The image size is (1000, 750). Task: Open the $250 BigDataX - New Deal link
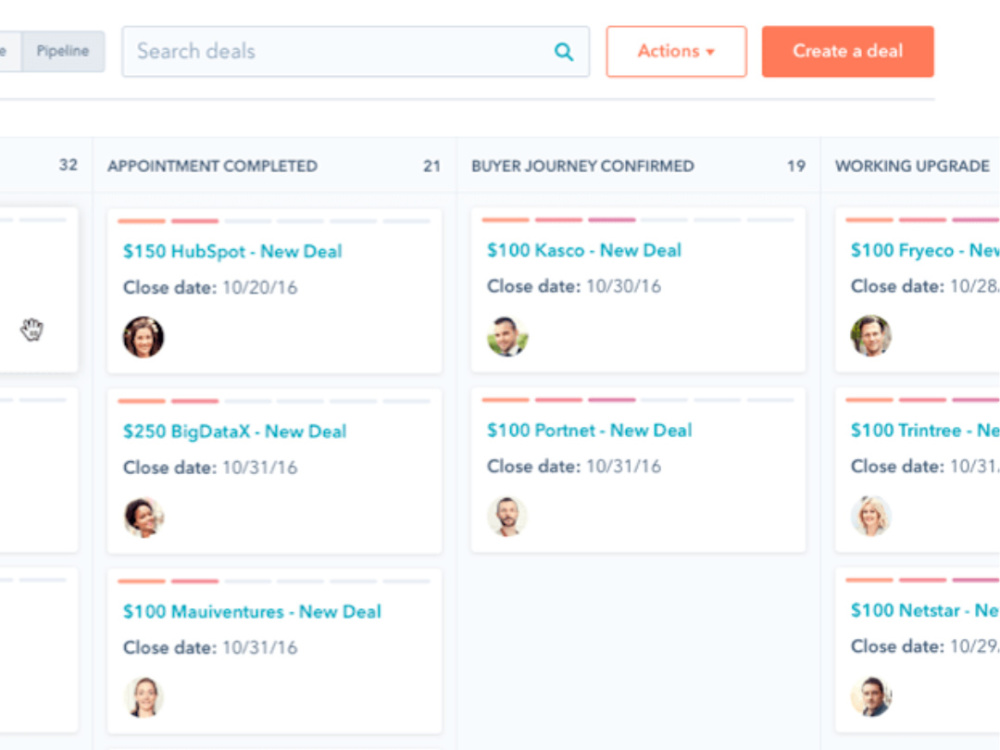[235, 432]
